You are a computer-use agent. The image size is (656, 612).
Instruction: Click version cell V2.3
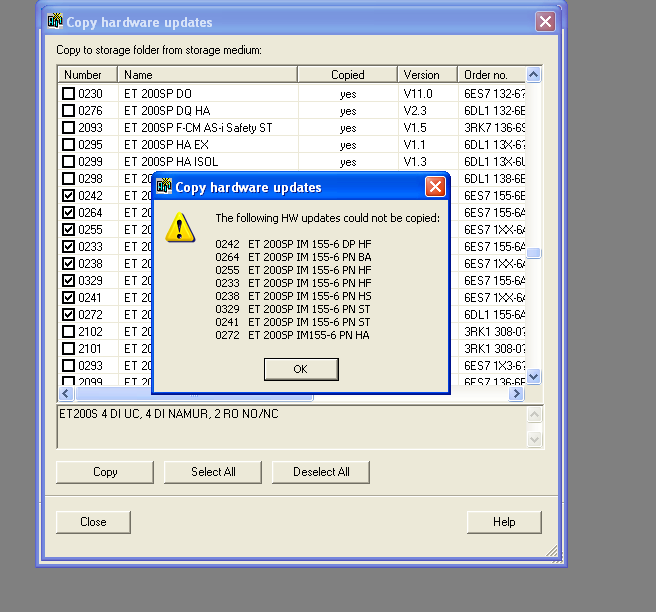click(415, 110)
